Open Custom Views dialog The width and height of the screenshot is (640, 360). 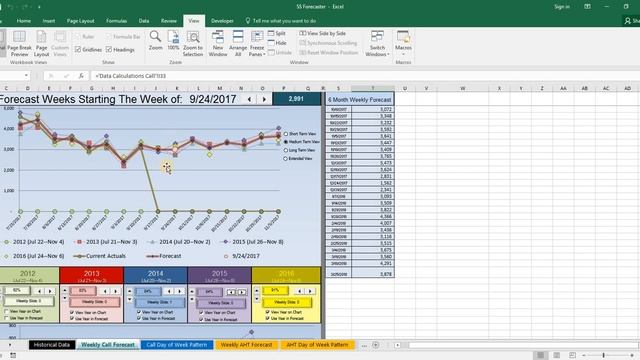pos(60,43)
